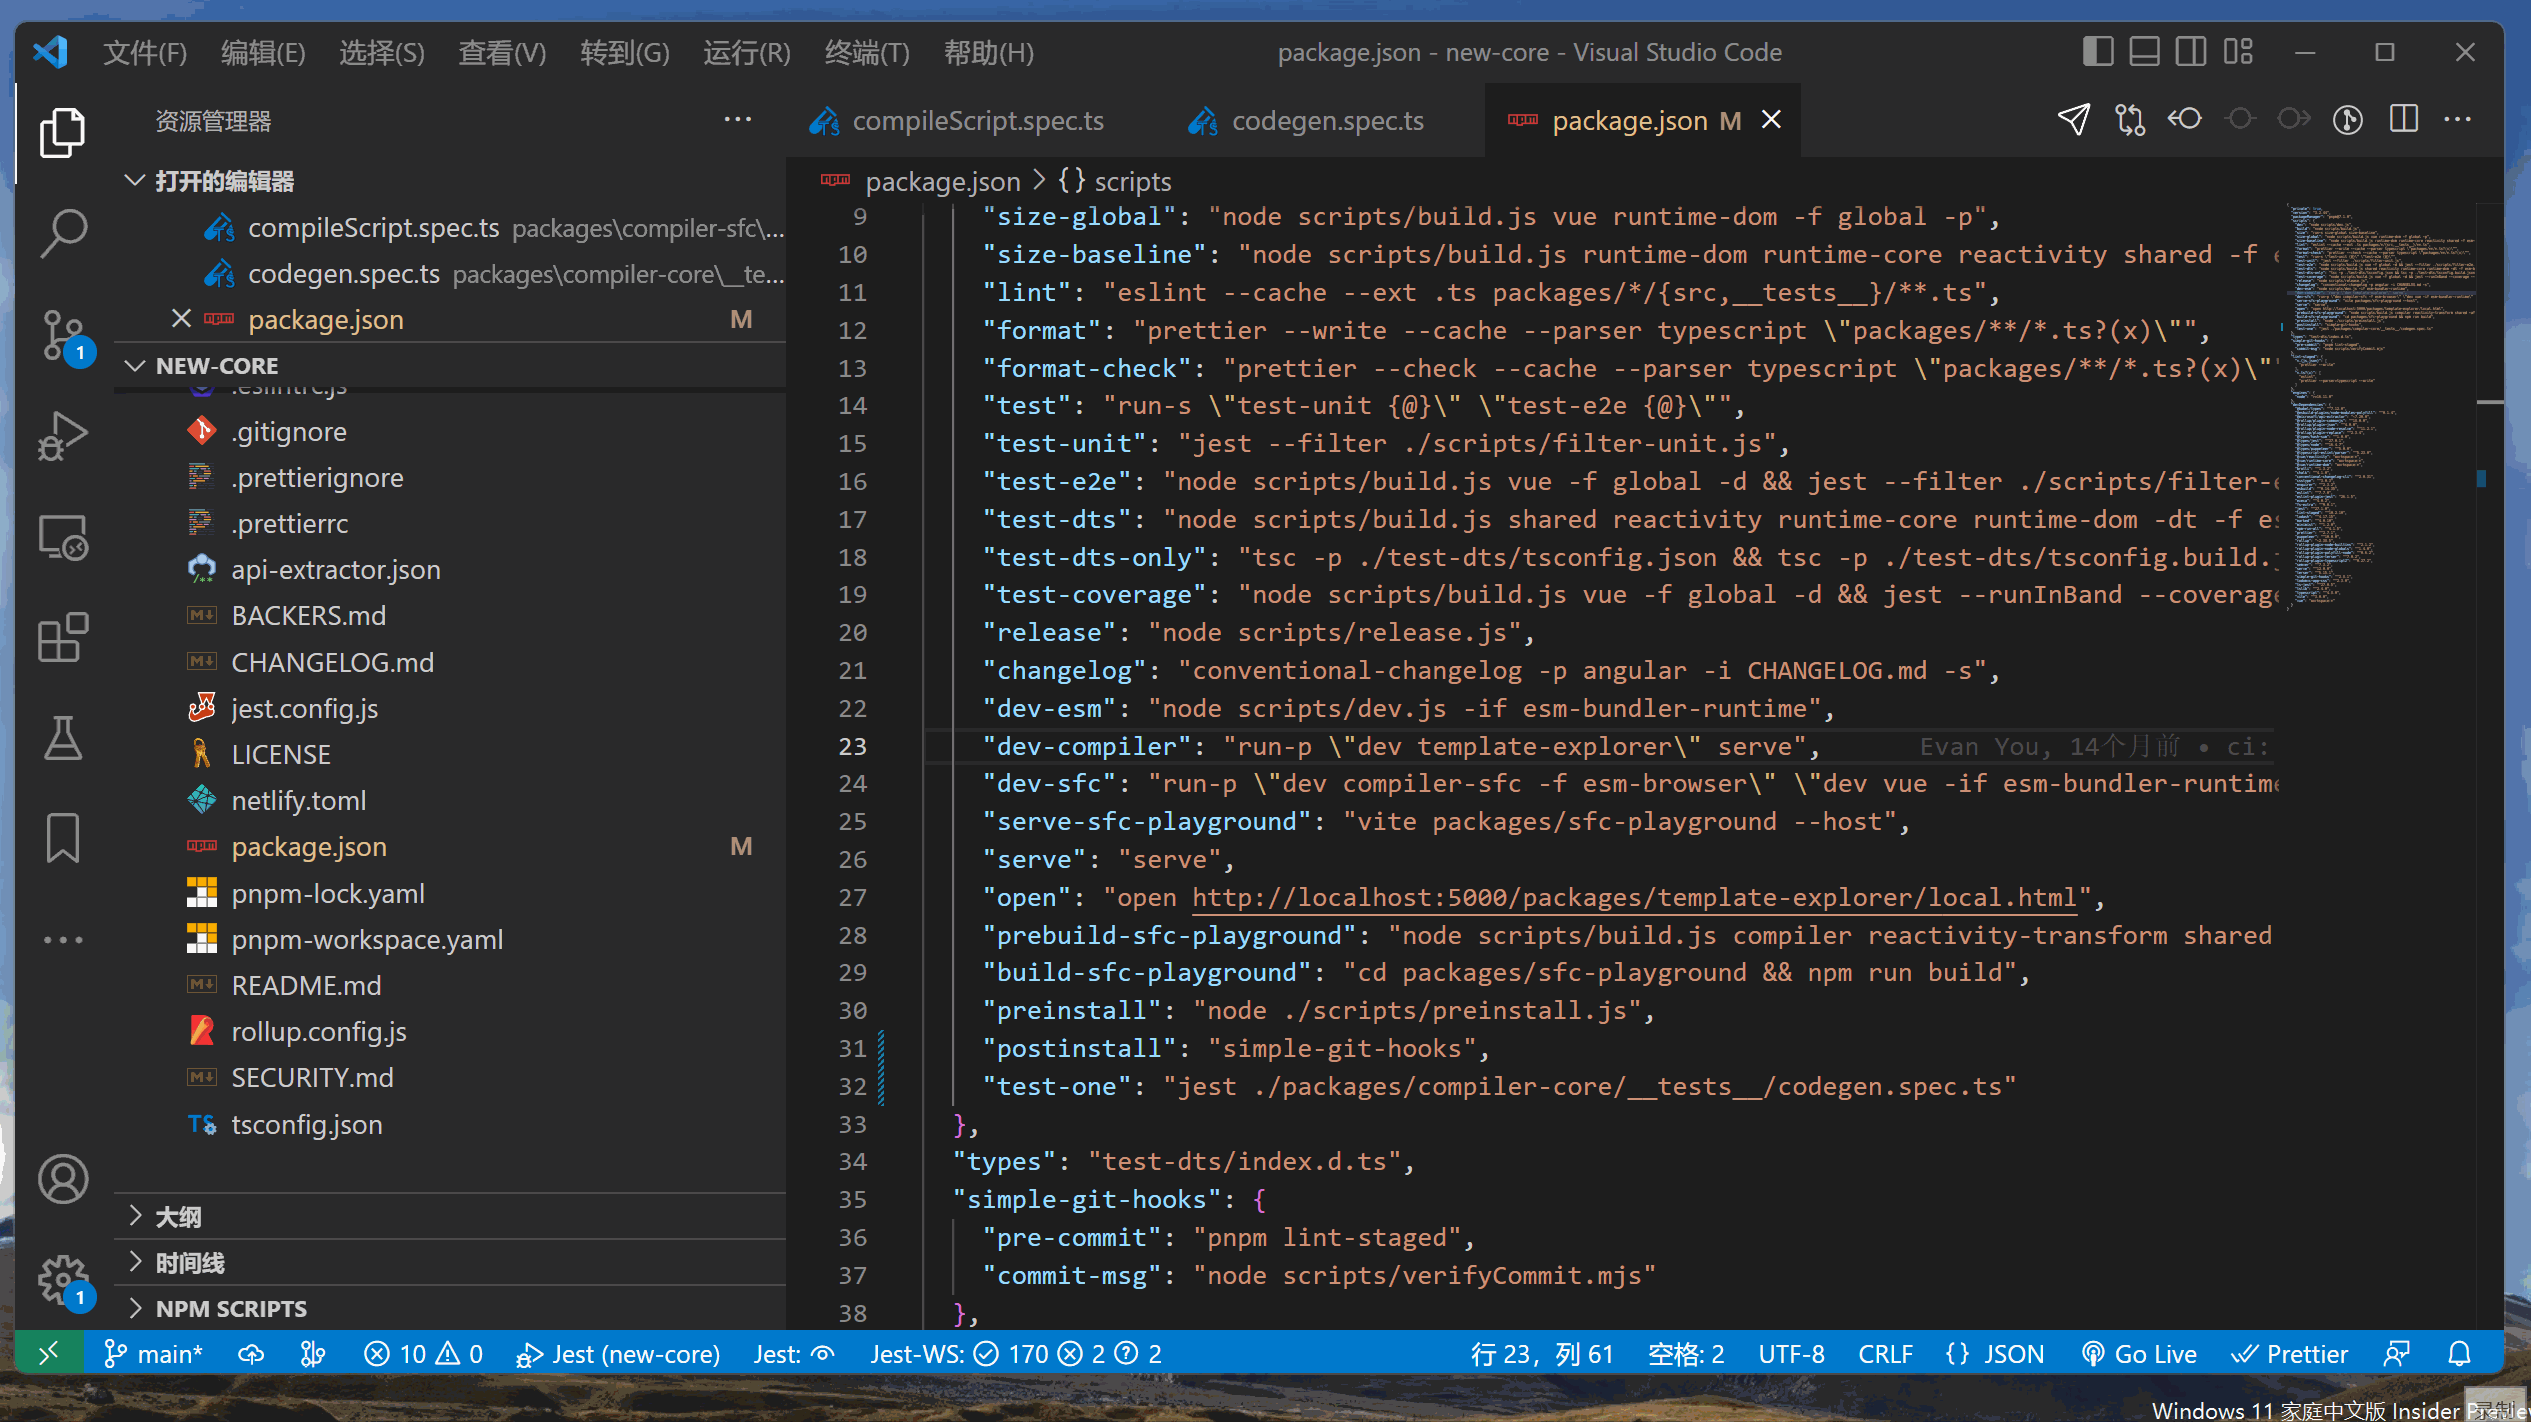Go to previous revision icon in editor toolbar

point(2185,120)
